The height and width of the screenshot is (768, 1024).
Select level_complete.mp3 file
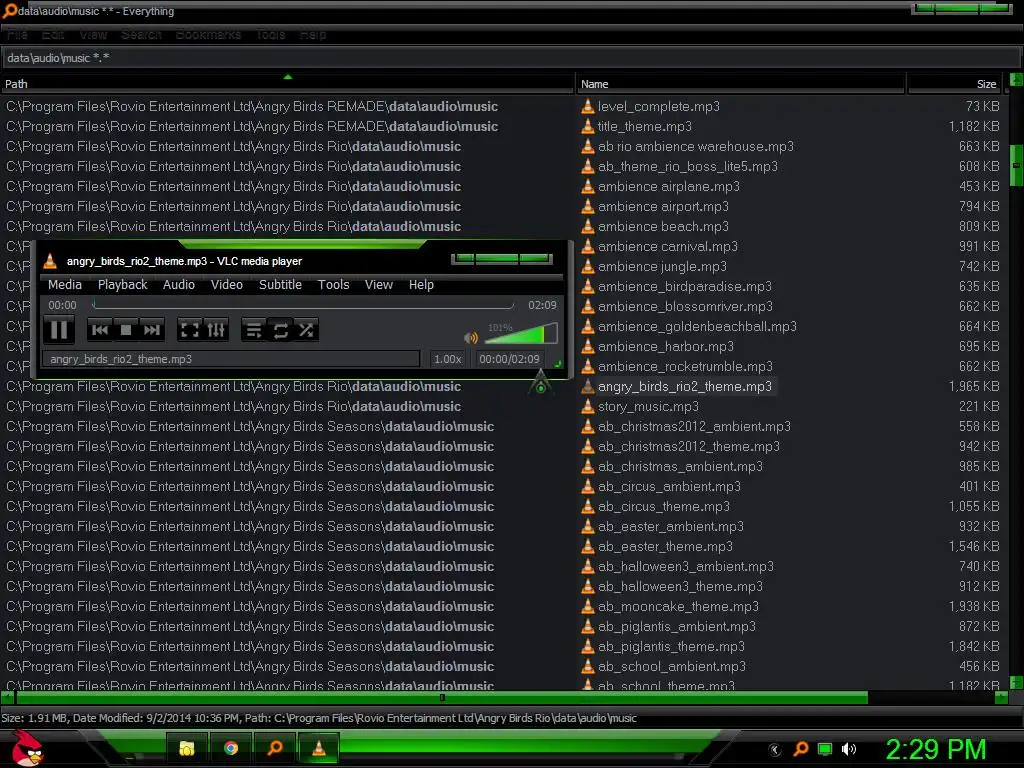tap(659, 106)
